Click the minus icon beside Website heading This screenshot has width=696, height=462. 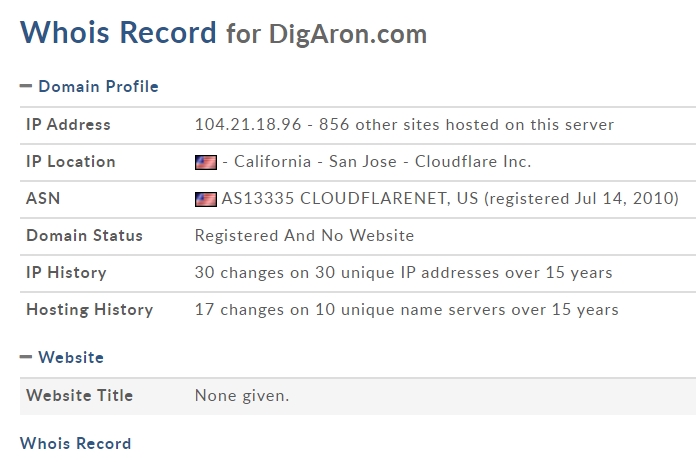tap(26, 357)
